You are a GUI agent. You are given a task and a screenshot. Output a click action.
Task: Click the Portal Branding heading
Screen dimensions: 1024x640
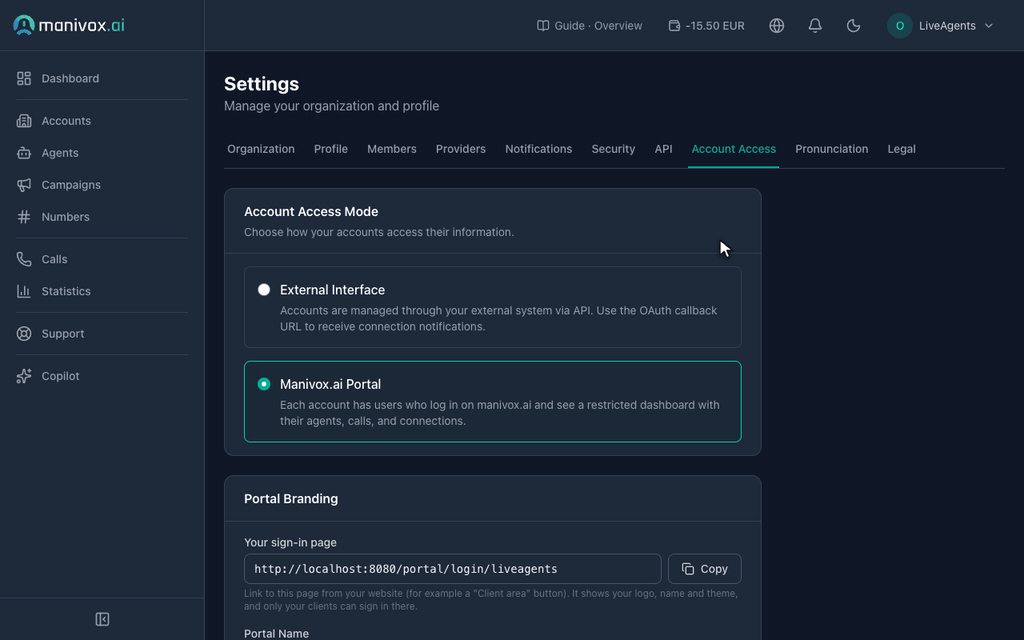tap(291, 499)
